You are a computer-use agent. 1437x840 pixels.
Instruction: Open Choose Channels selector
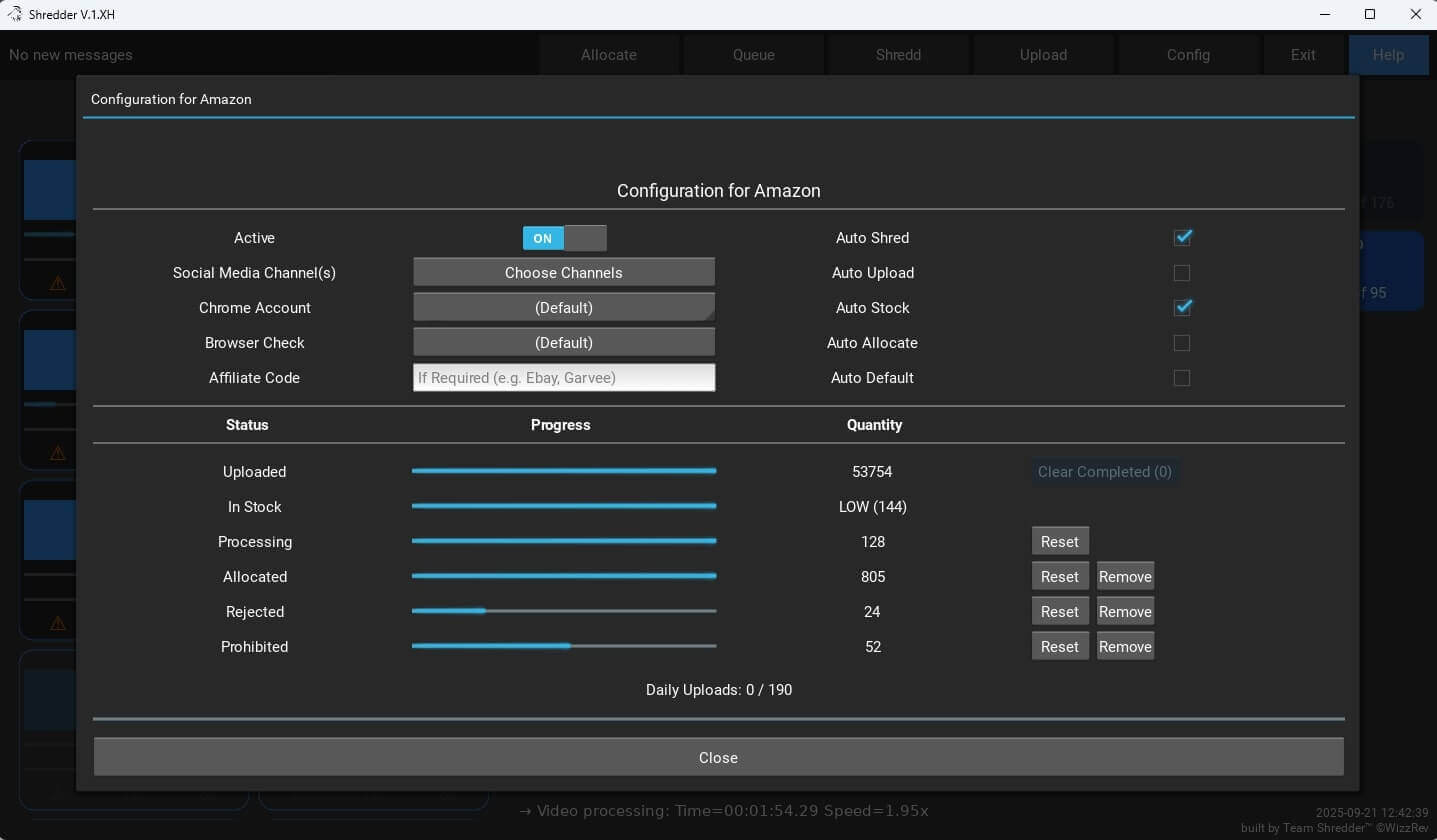[564, 273]
